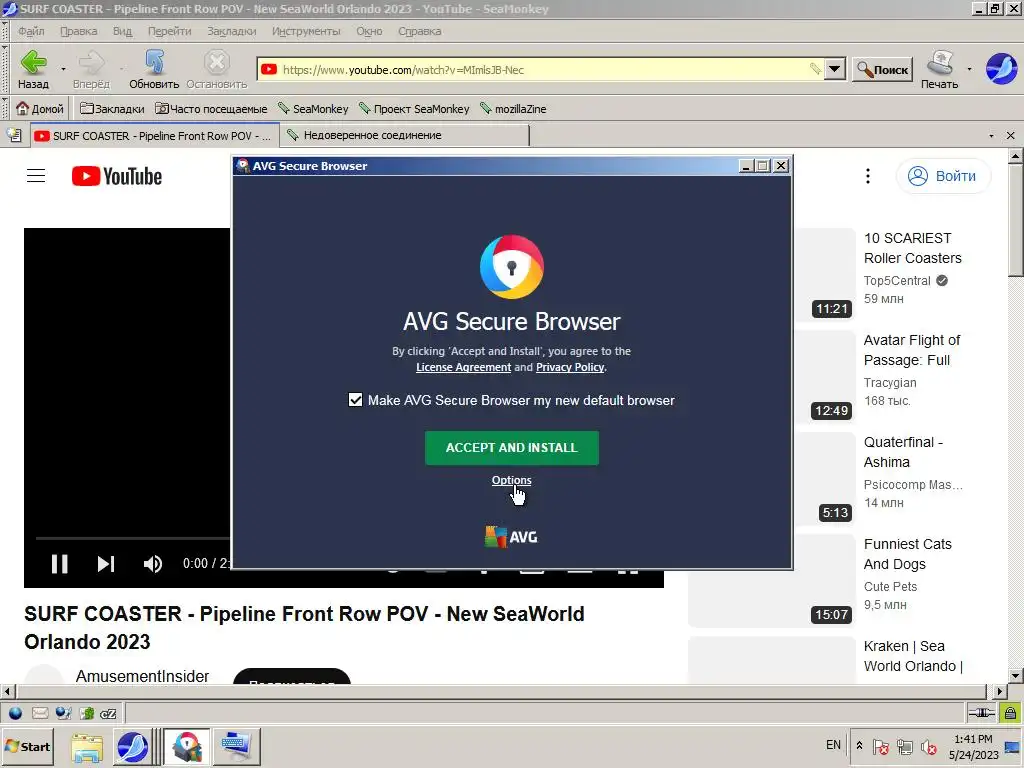Click online/offline indicator in status bar
This screenshot has width=1024, height=768.
click(x=981, y=713)
